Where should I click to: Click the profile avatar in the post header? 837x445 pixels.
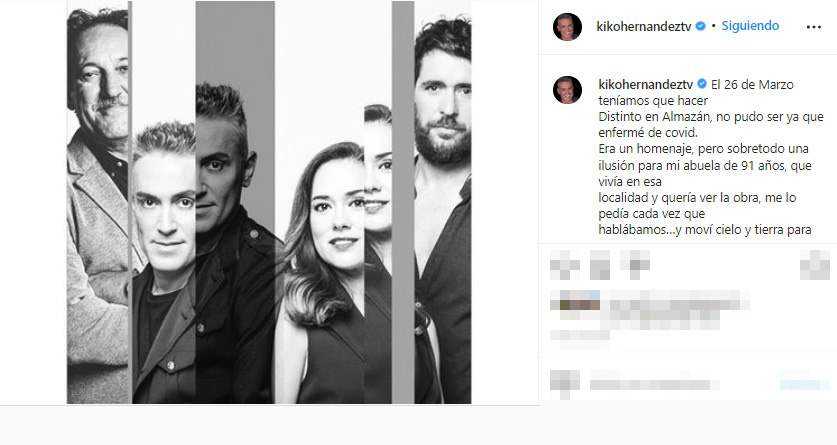tap(567, 27)
